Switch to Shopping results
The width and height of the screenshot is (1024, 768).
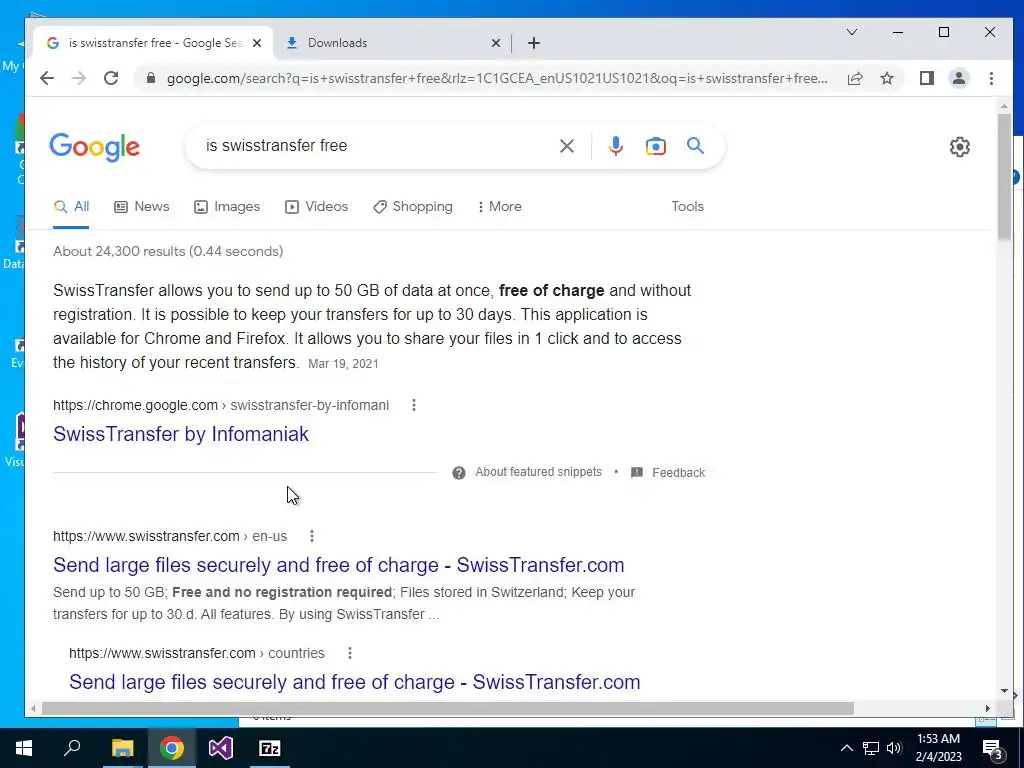pos(413,206)
